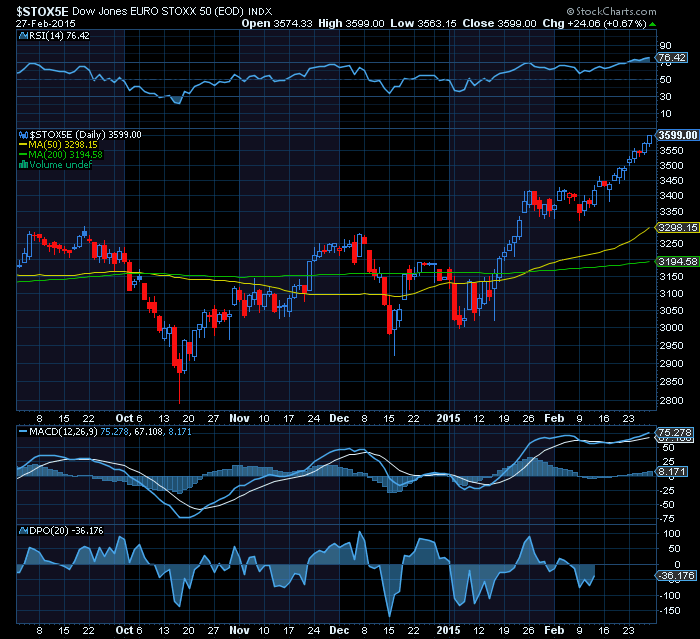The height and width of the screenshot is (639, 700).
Task: Click the MACD(12,26,9) legend label
Action: (63, 432)
